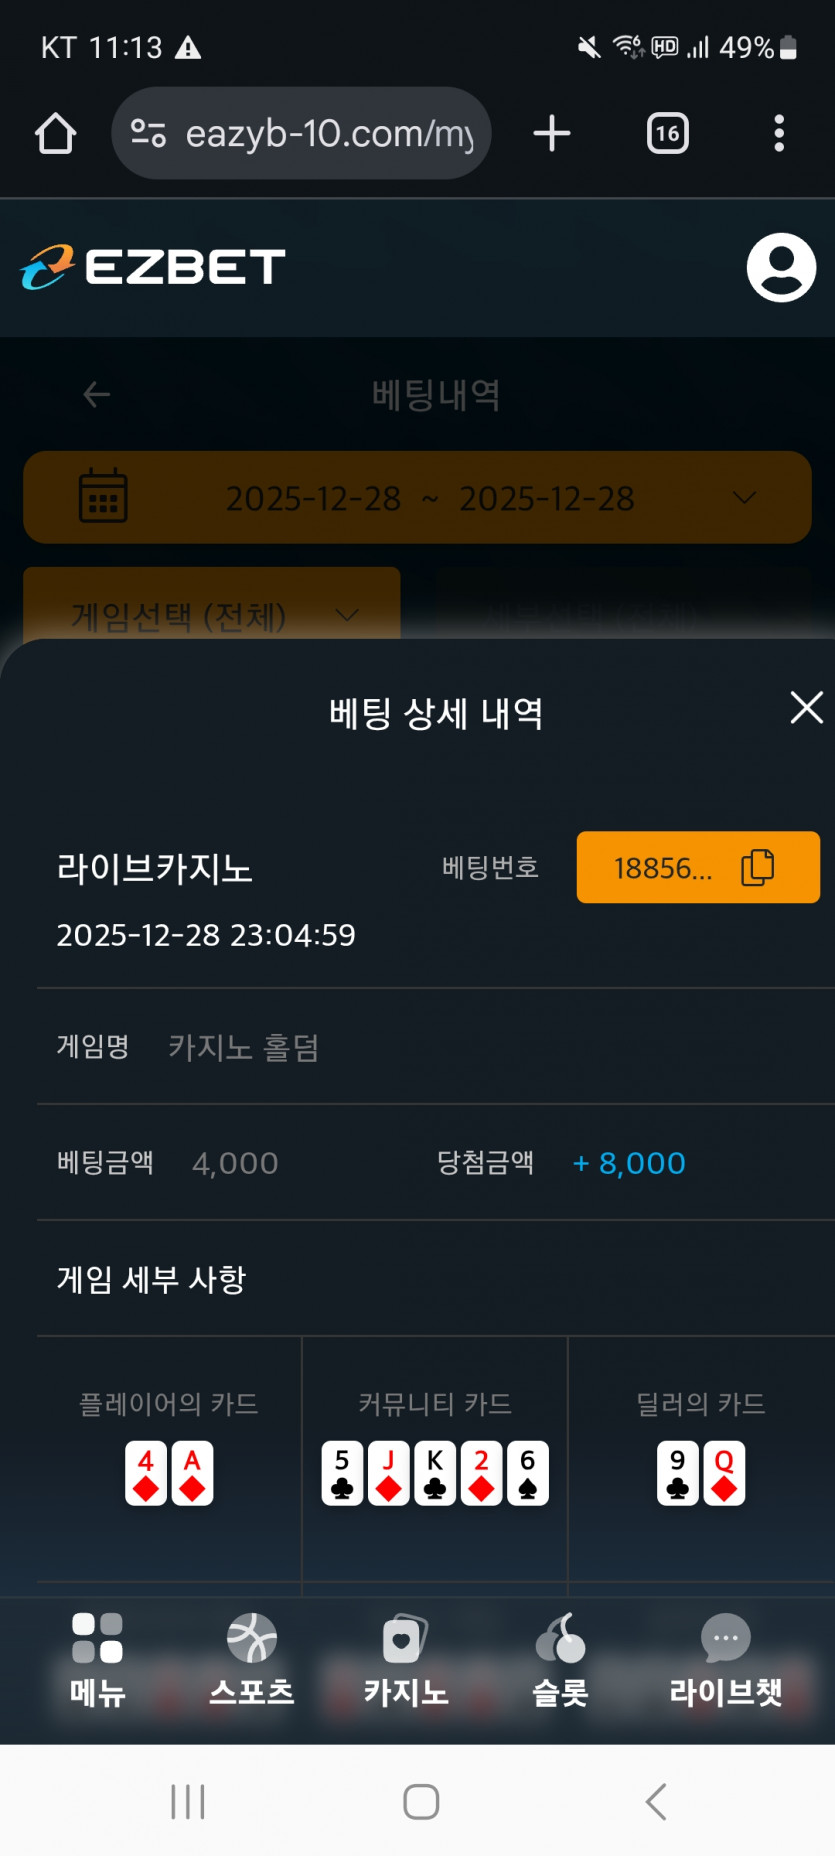
Task: Start a 라이브챗 session
Action: coord(725,1661)
